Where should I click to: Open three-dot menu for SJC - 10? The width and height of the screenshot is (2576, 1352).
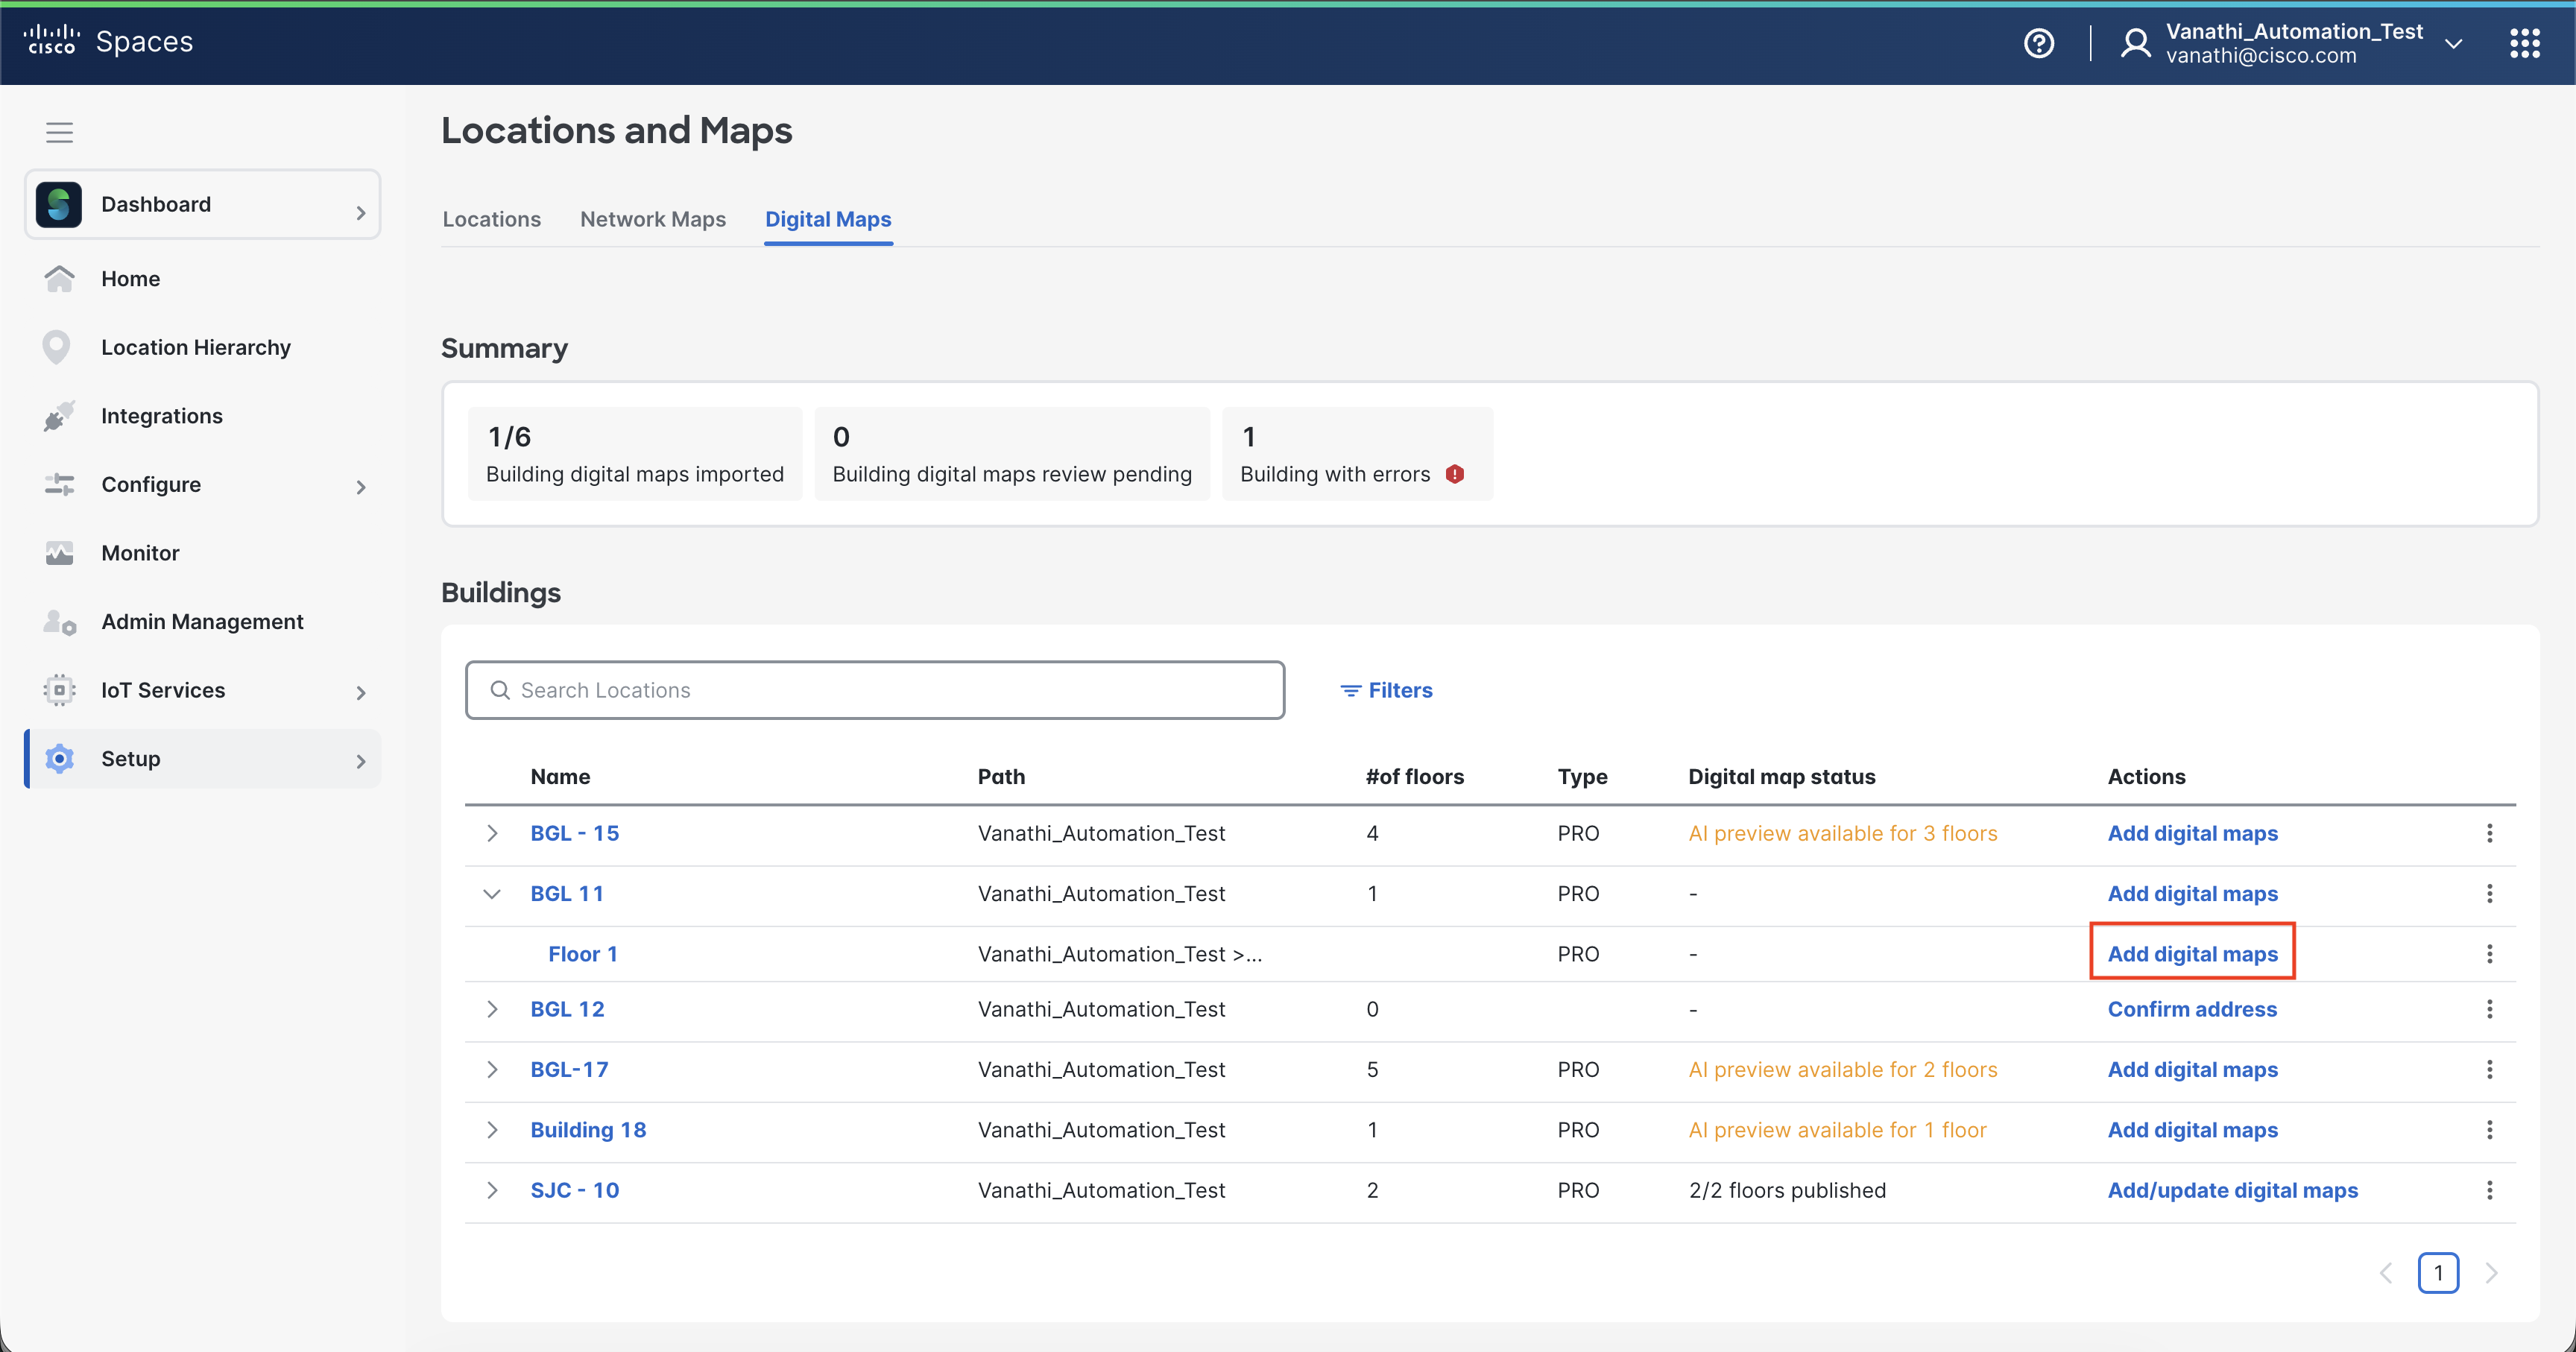point(2489,1190)
